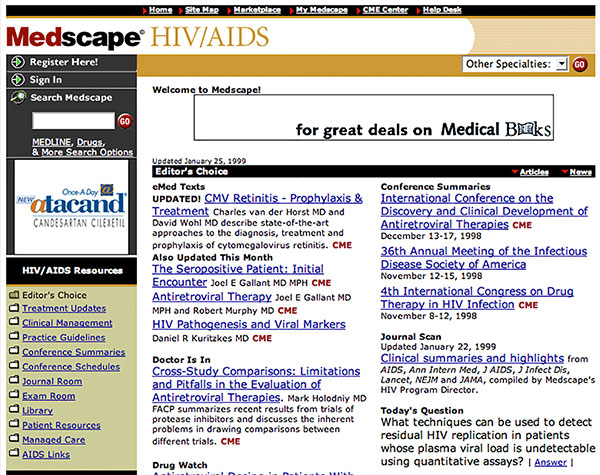The width and height of the screenshot is (600, 475).
Task: Open Patient Resources sidebar link
Action: click(x=62, y=425)
